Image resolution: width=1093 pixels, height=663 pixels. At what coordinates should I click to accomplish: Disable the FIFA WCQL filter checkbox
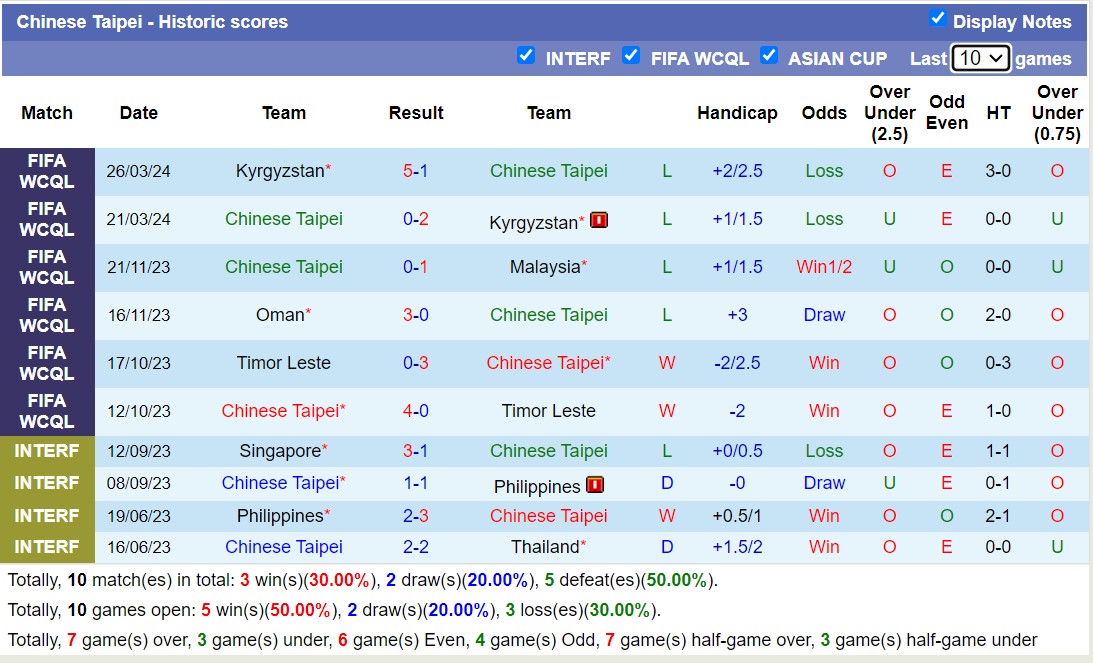click(x=632, y=57)
